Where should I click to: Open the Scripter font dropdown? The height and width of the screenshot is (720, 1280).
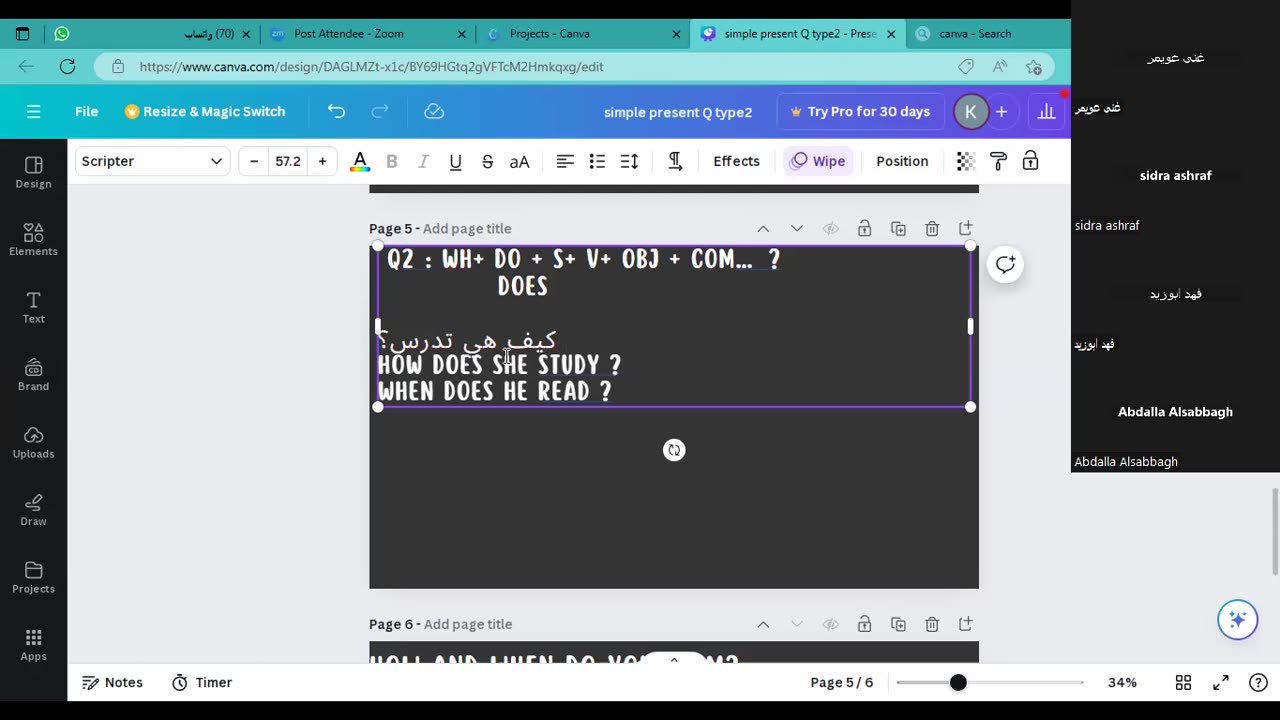pos(152,161)
